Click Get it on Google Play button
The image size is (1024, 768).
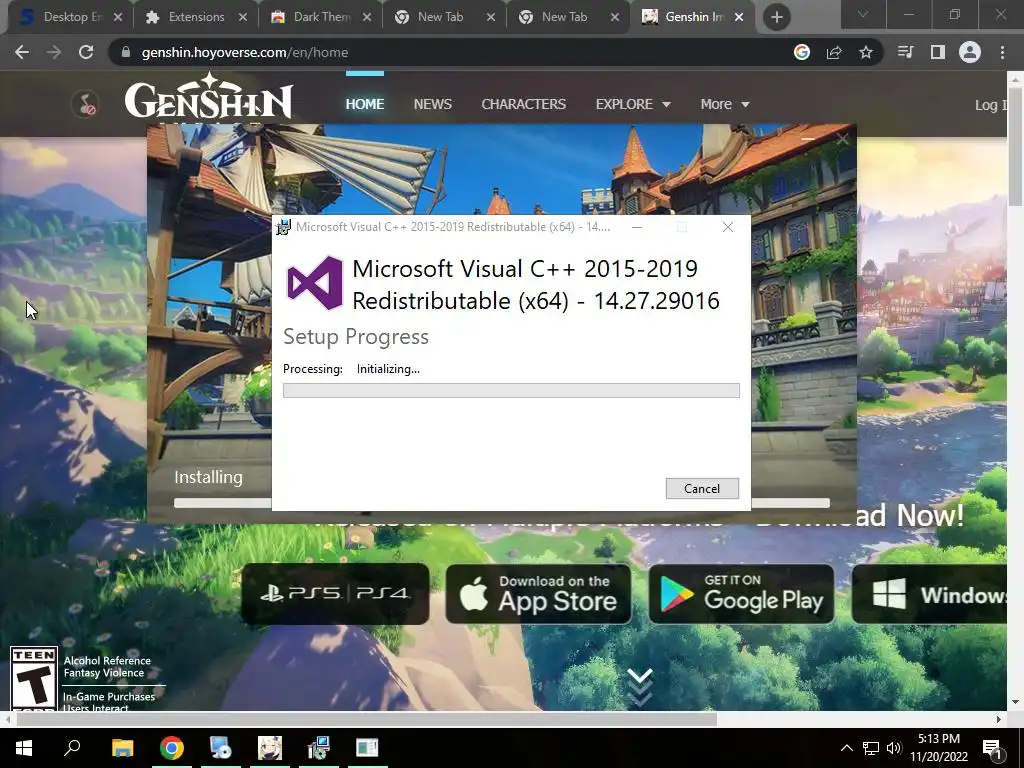pos(741,594)
